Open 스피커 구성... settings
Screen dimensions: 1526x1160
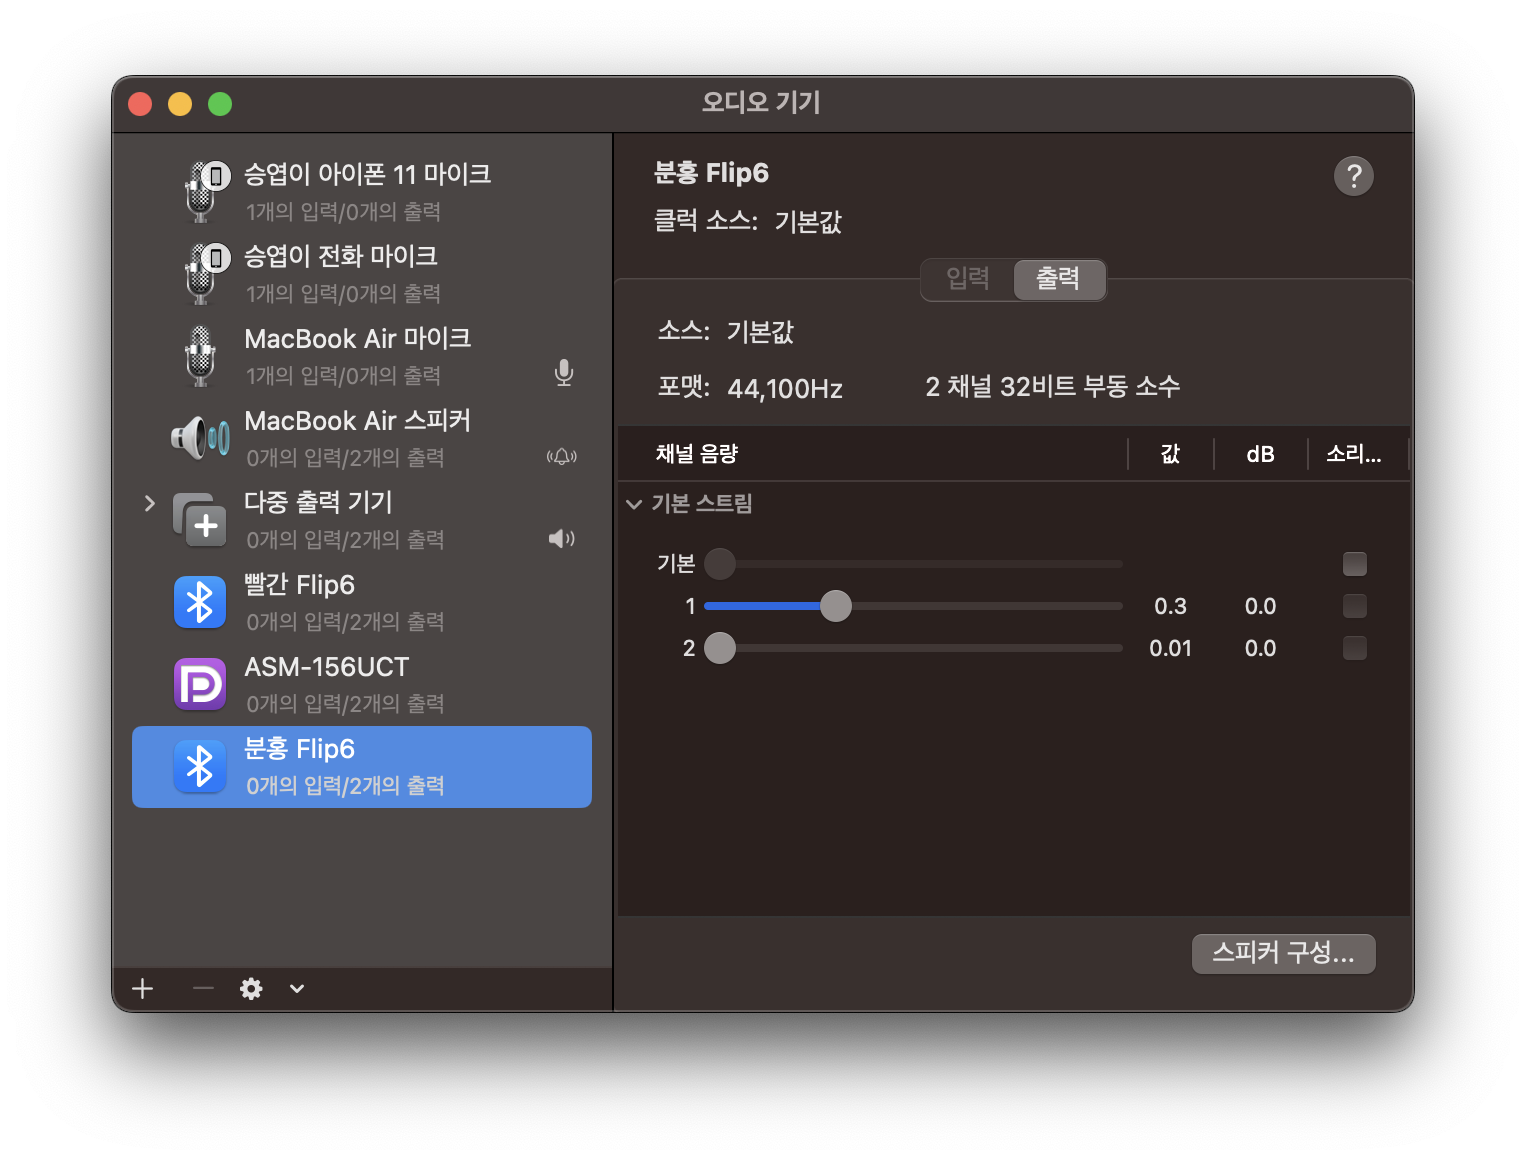coord(1284,954)
